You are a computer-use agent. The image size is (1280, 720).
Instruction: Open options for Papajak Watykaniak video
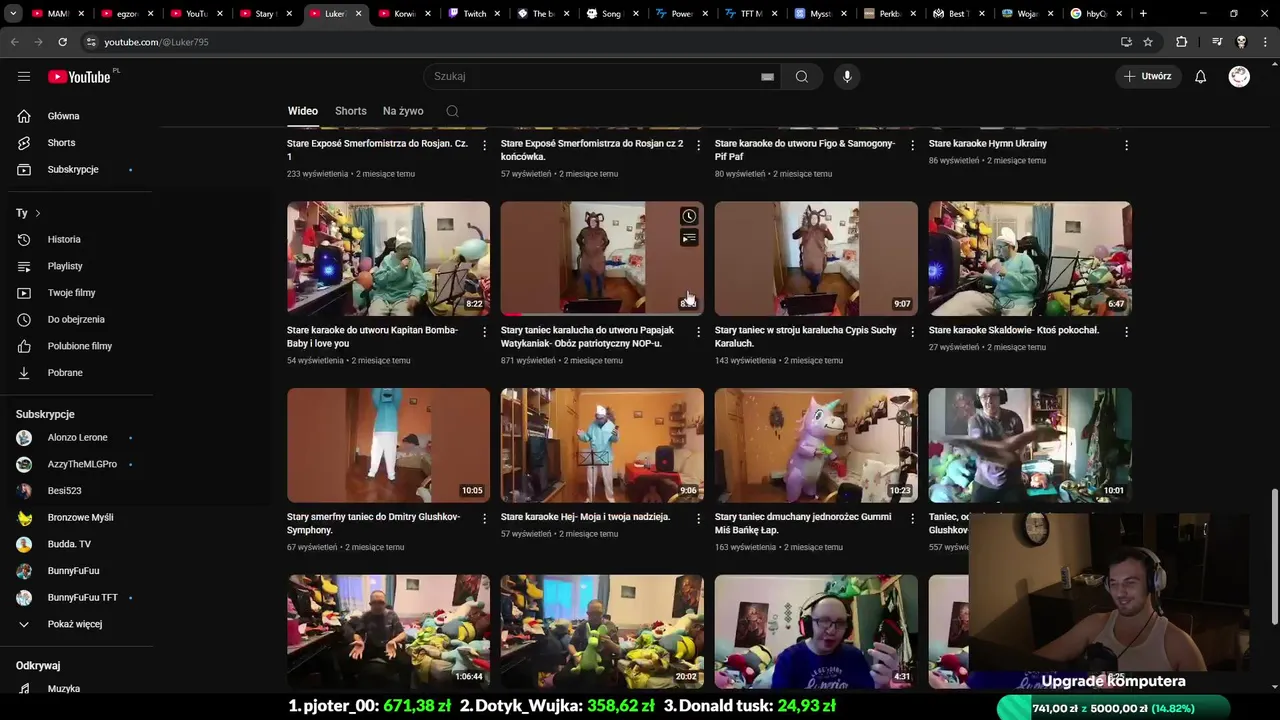[x=698, y=332]
